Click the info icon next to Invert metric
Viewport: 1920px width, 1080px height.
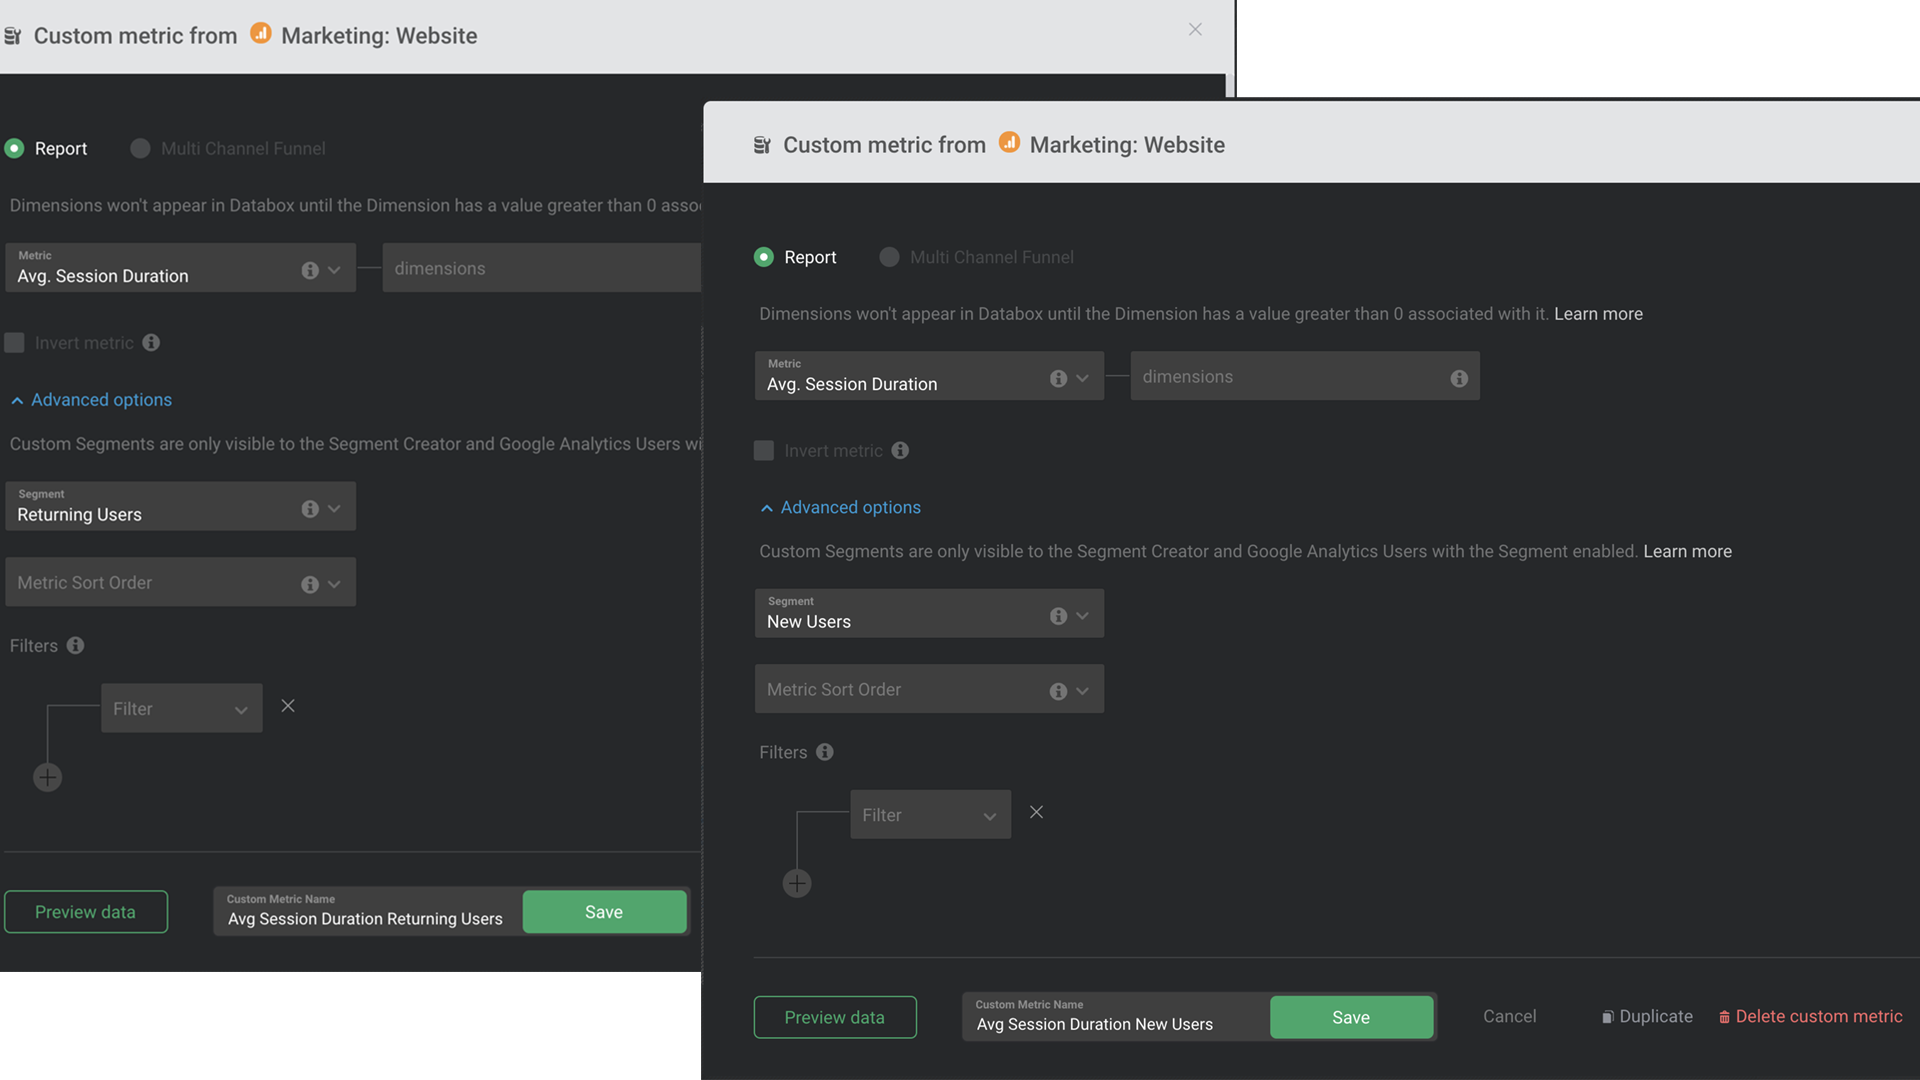[x=899, y=450]
